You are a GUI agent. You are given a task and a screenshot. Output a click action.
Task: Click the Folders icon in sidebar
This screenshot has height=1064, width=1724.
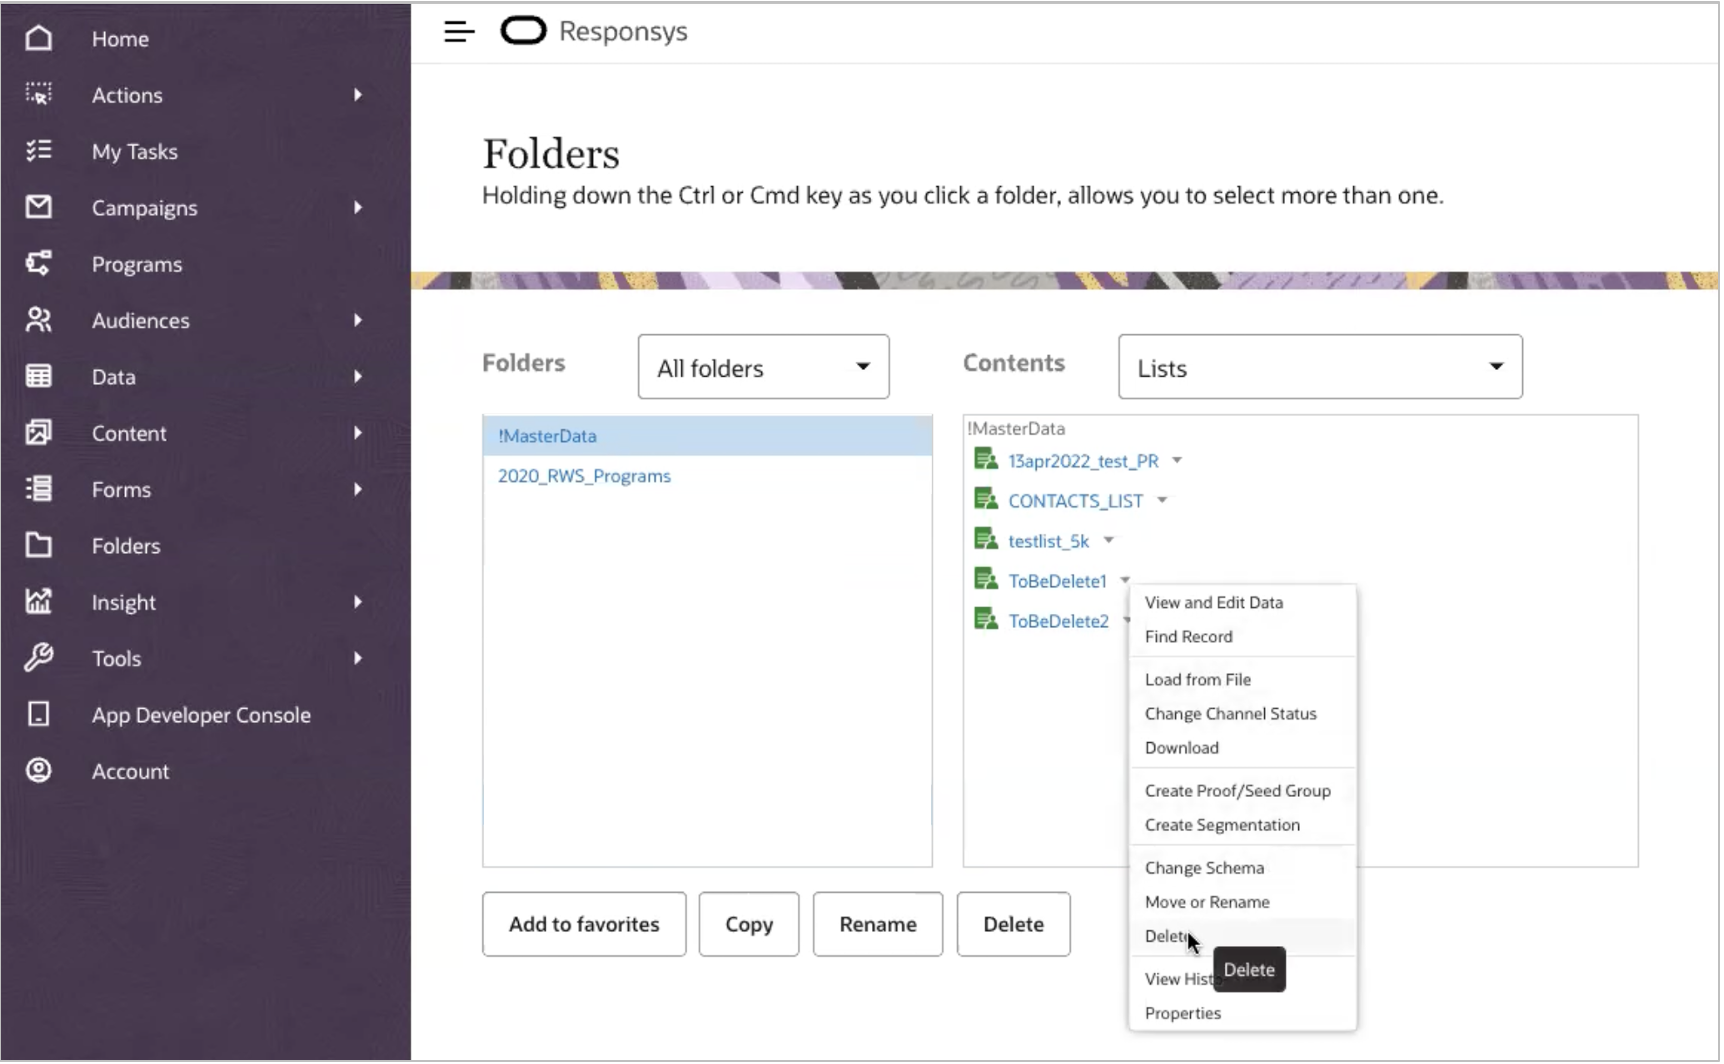coord(38,545)
